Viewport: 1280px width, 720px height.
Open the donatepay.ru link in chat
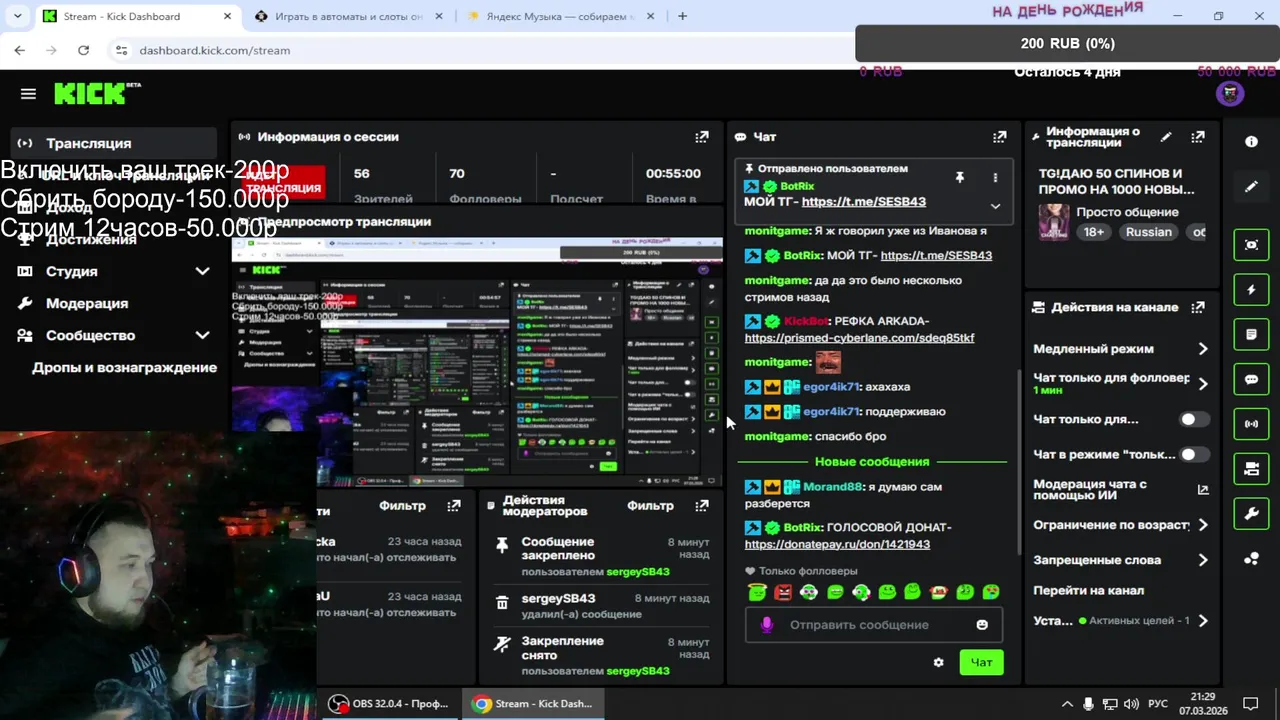coord(837,544)
